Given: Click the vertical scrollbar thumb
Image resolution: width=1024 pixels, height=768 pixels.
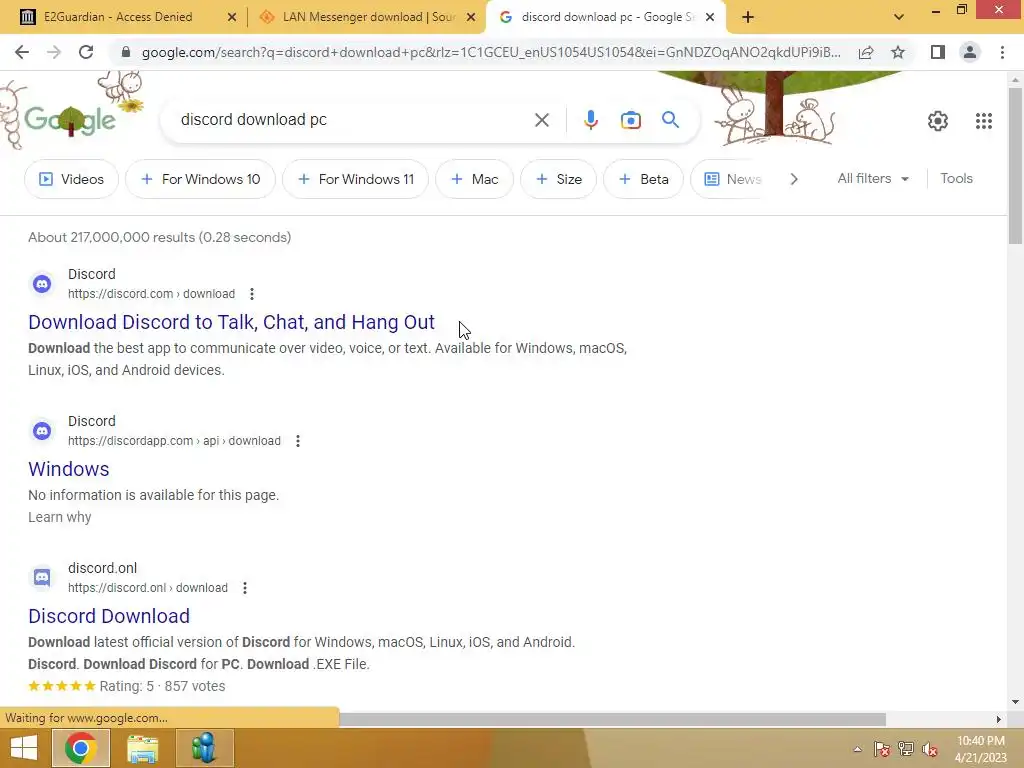Looking at the screenshot, I should click(x=1015, y=166).
